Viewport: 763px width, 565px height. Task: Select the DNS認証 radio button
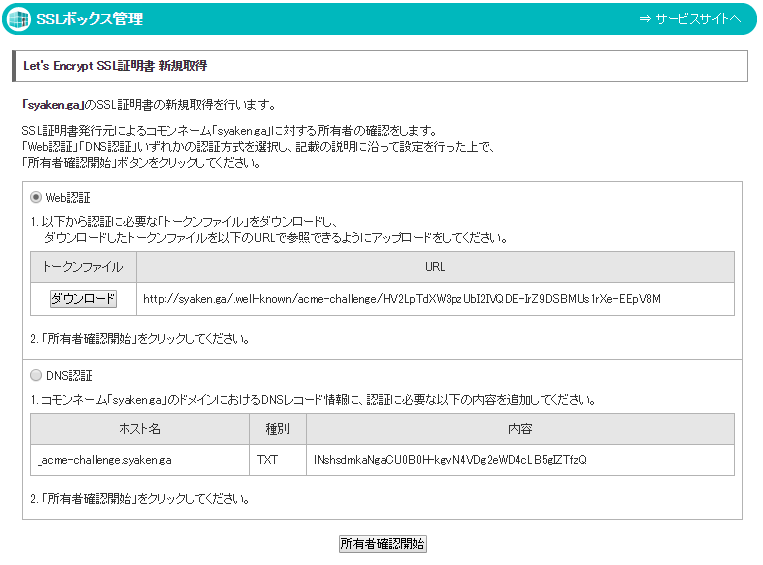point(36,375)
